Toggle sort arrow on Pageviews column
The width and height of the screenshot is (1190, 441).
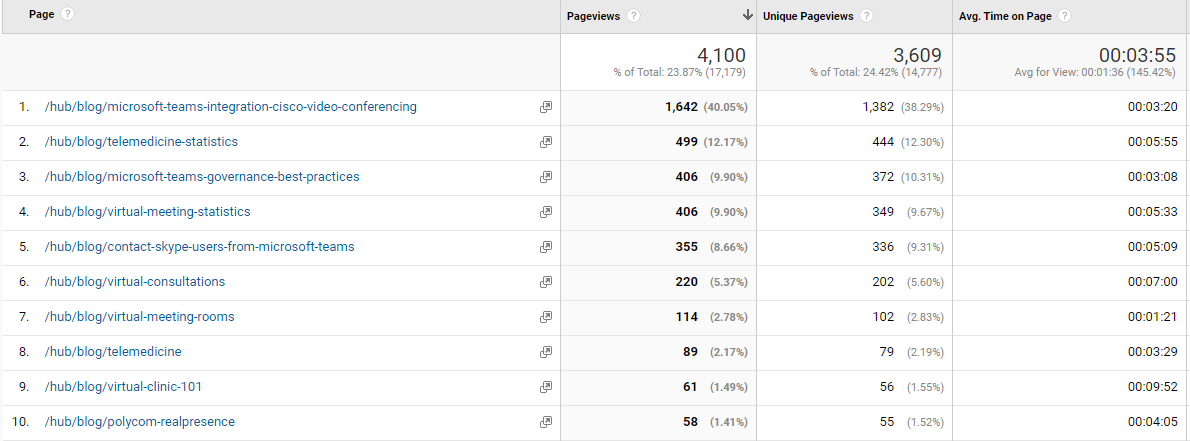coord(747,15)
